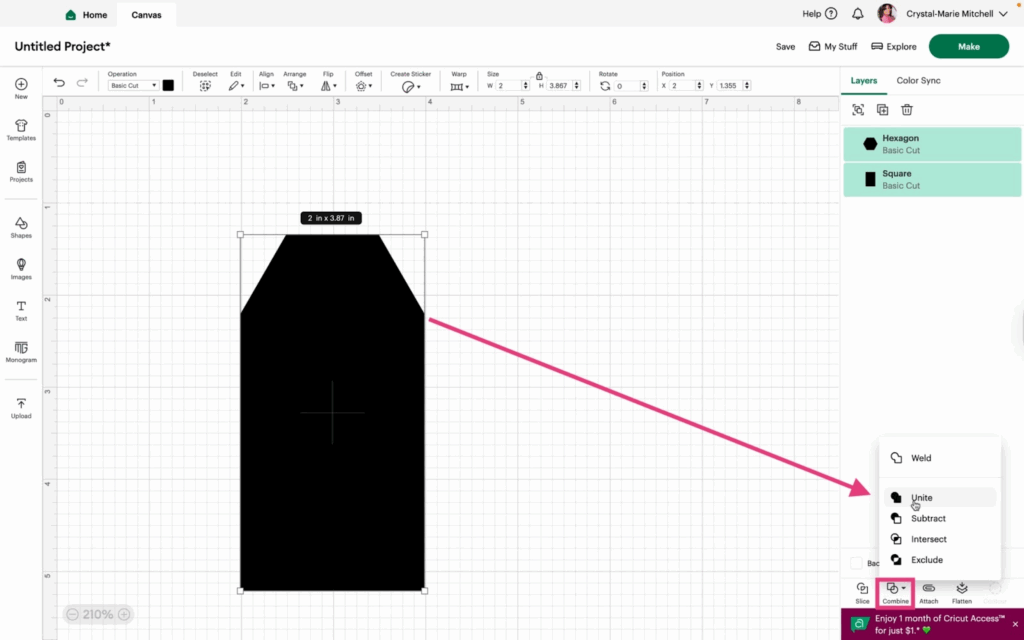
Task: Click the Slice tool
Action: coord(862,593)
